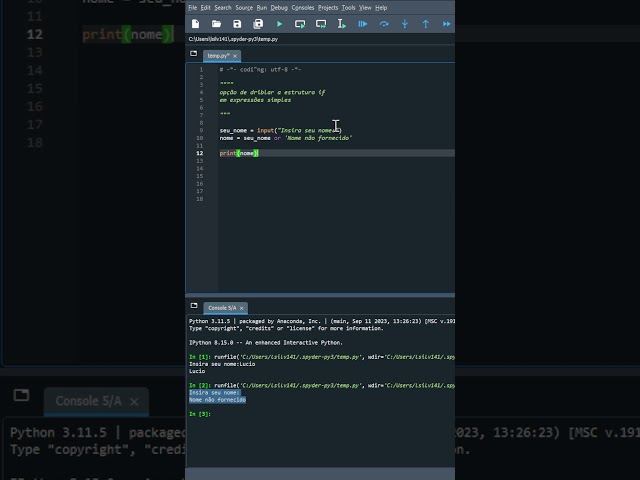Open the Edit menu
Image resolution: width=640 pixels, height=480 pixels.
point(206,8)
